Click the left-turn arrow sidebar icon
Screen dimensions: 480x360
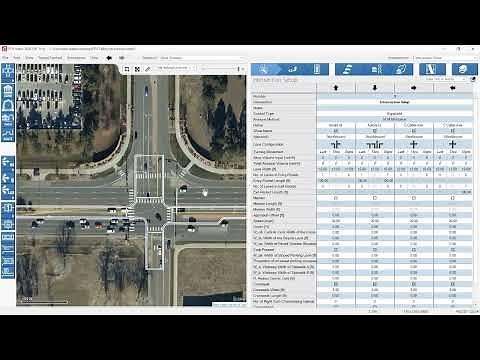pyautogui.click(x=8, y=179)
